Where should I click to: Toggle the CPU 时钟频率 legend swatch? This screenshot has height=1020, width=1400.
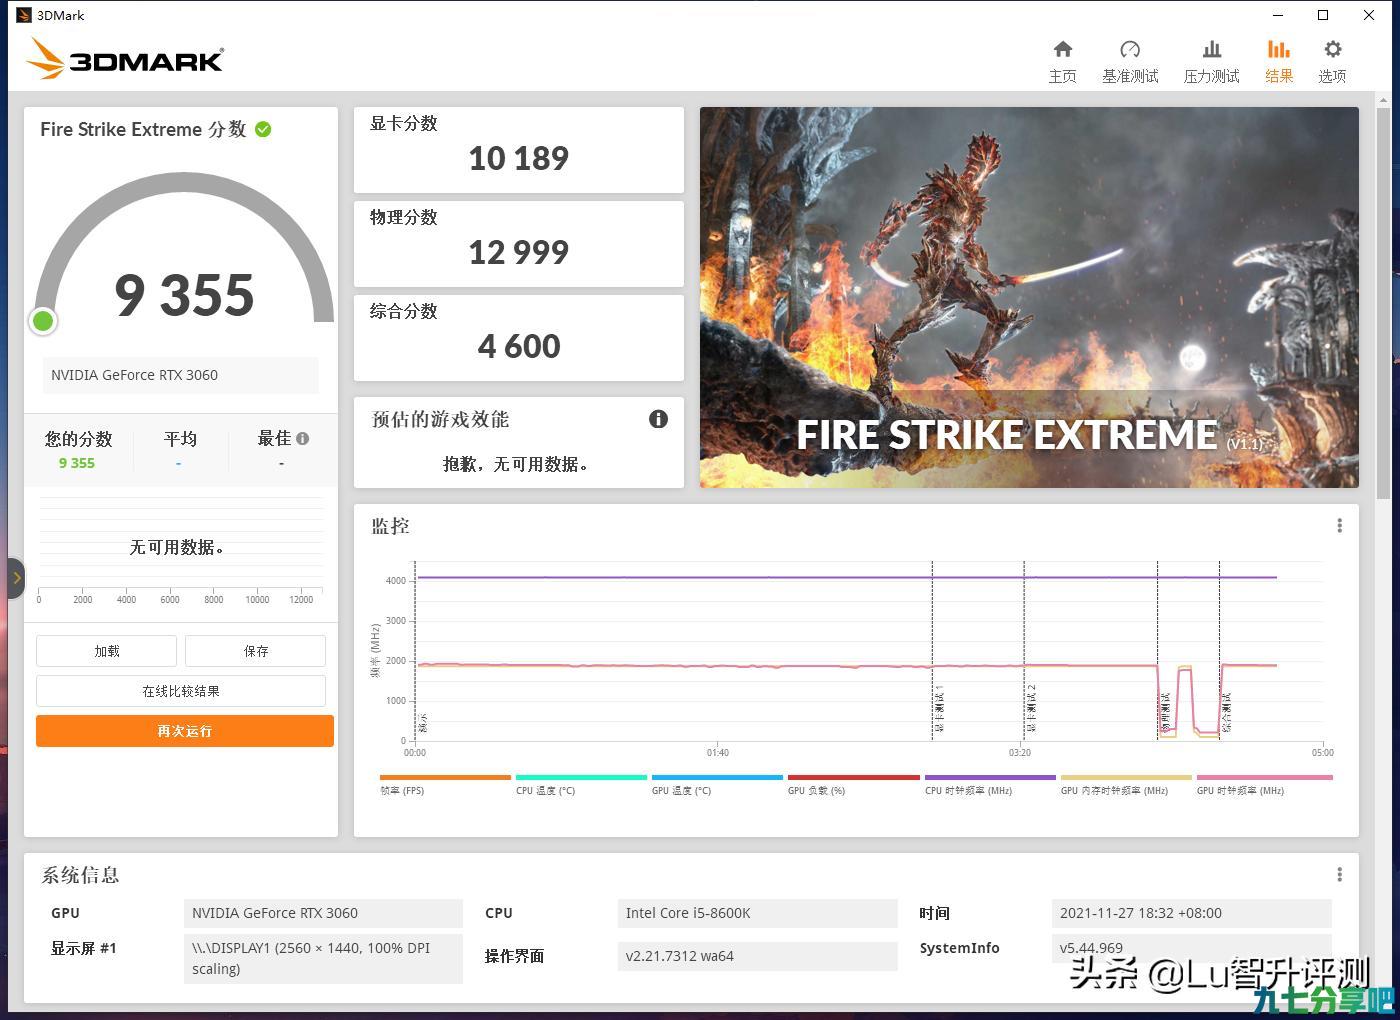[x=990, y=777]
